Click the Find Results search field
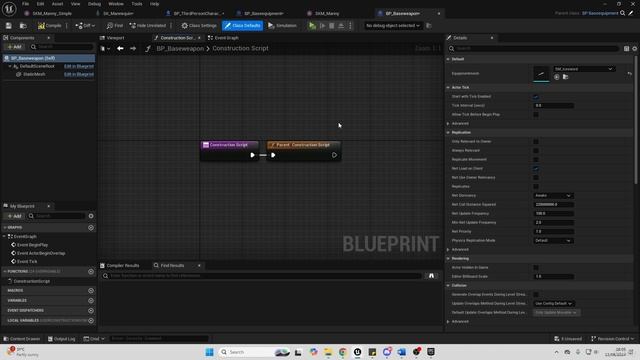This screenshot has height=360, width=640. 262,276
